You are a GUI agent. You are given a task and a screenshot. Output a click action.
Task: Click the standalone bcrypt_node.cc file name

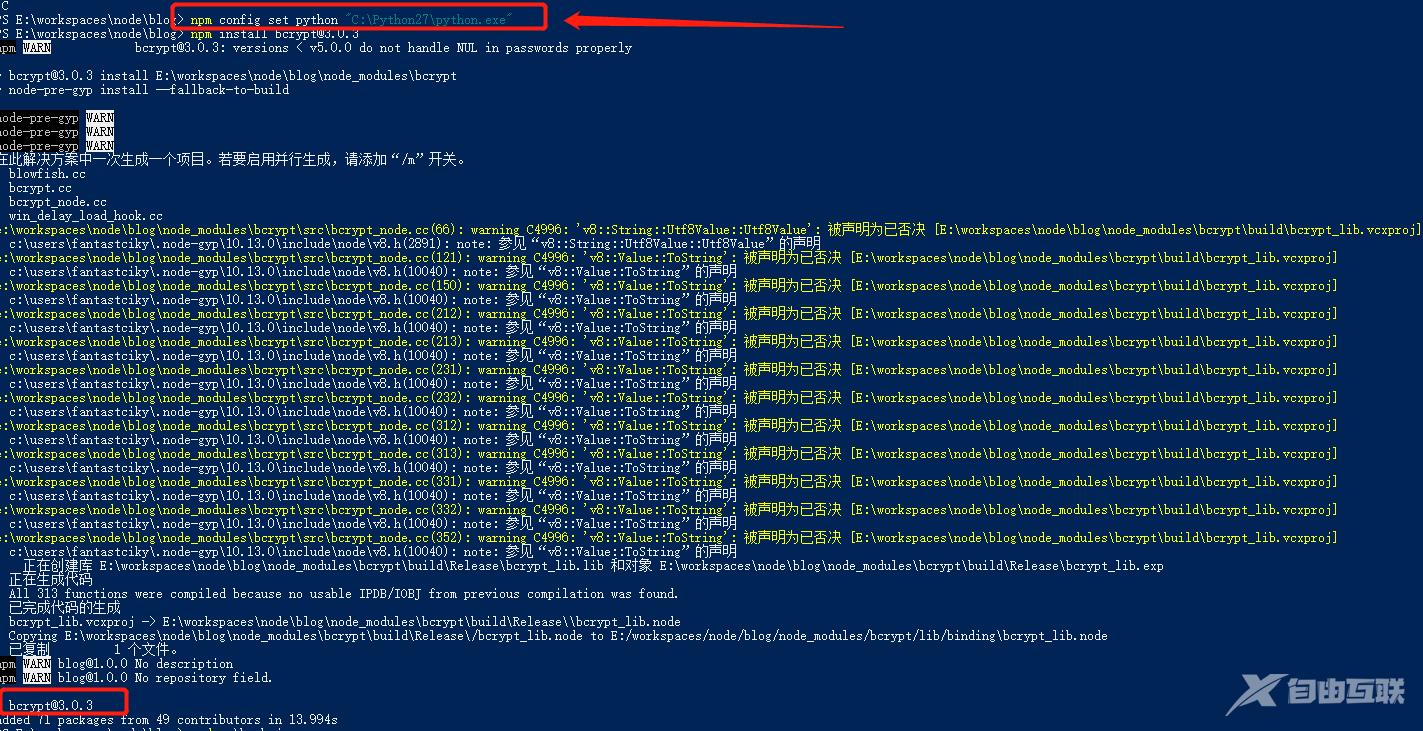pos(58,202)
